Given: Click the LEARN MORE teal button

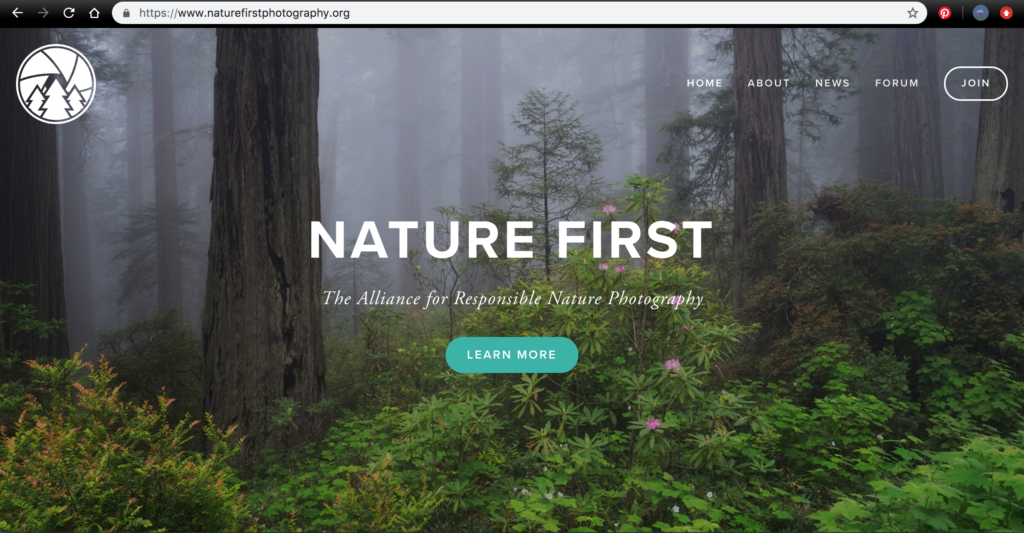Looking at the screenshot, I should 511,355.
